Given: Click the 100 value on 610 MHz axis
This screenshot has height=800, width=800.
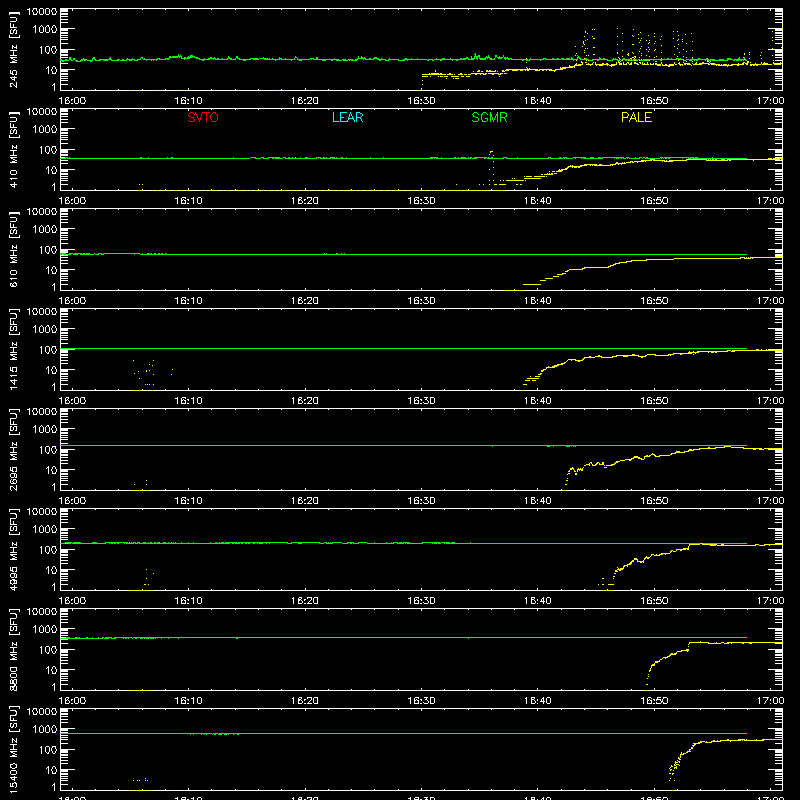Looking at the screenshot, I should pyautogui.click(x=48, y=250).
